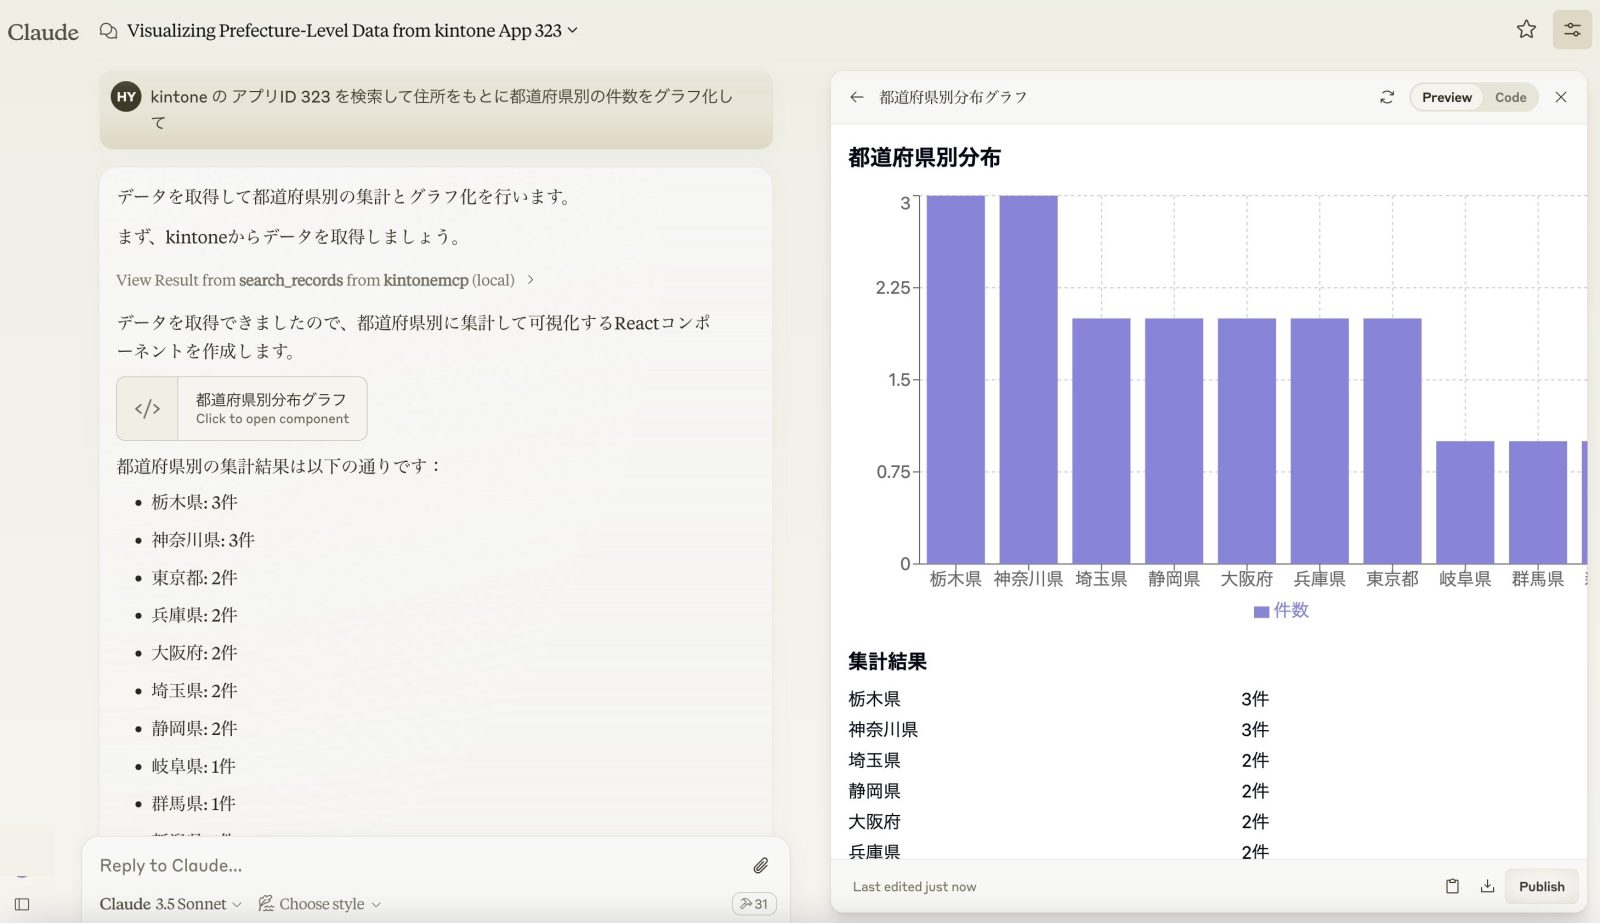Toggle the sidebar with the bottom-left panel icon

coord(20,905)
